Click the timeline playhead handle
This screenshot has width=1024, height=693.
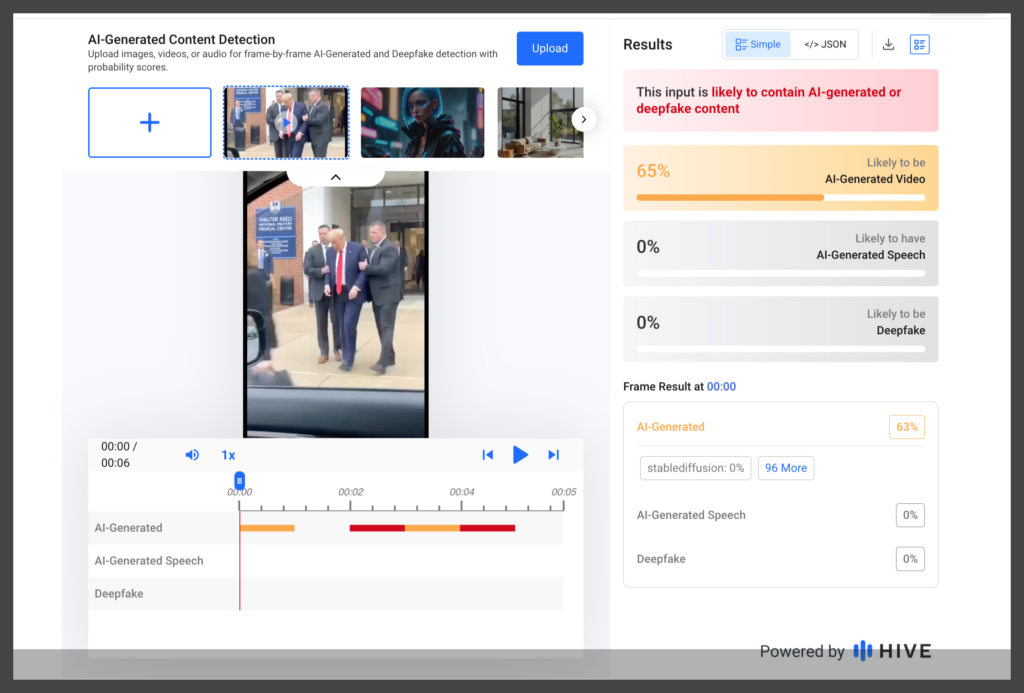[239, 480]
